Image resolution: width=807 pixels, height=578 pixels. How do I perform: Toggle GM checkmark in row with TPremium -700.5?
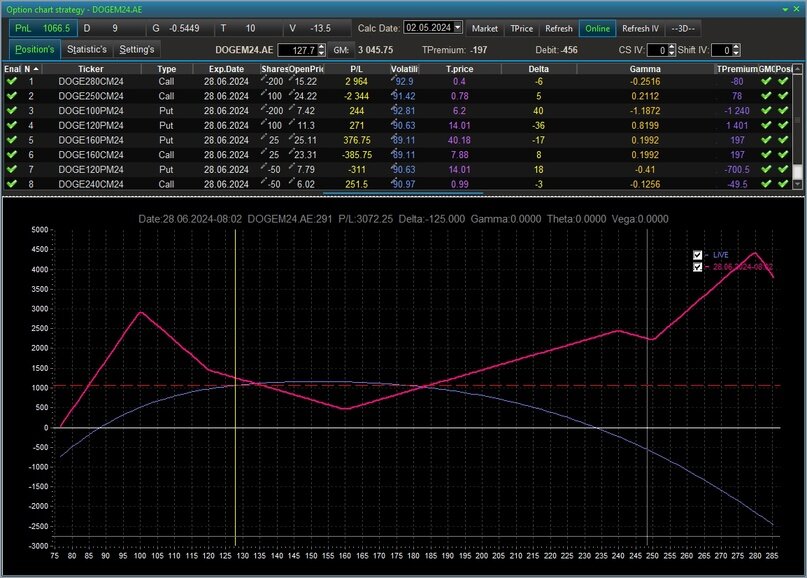pos(766,169)
